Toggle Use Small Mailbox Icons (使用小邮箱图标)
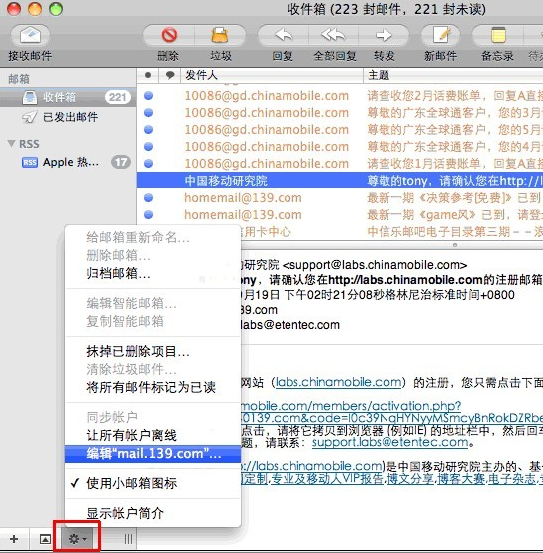 153,483
